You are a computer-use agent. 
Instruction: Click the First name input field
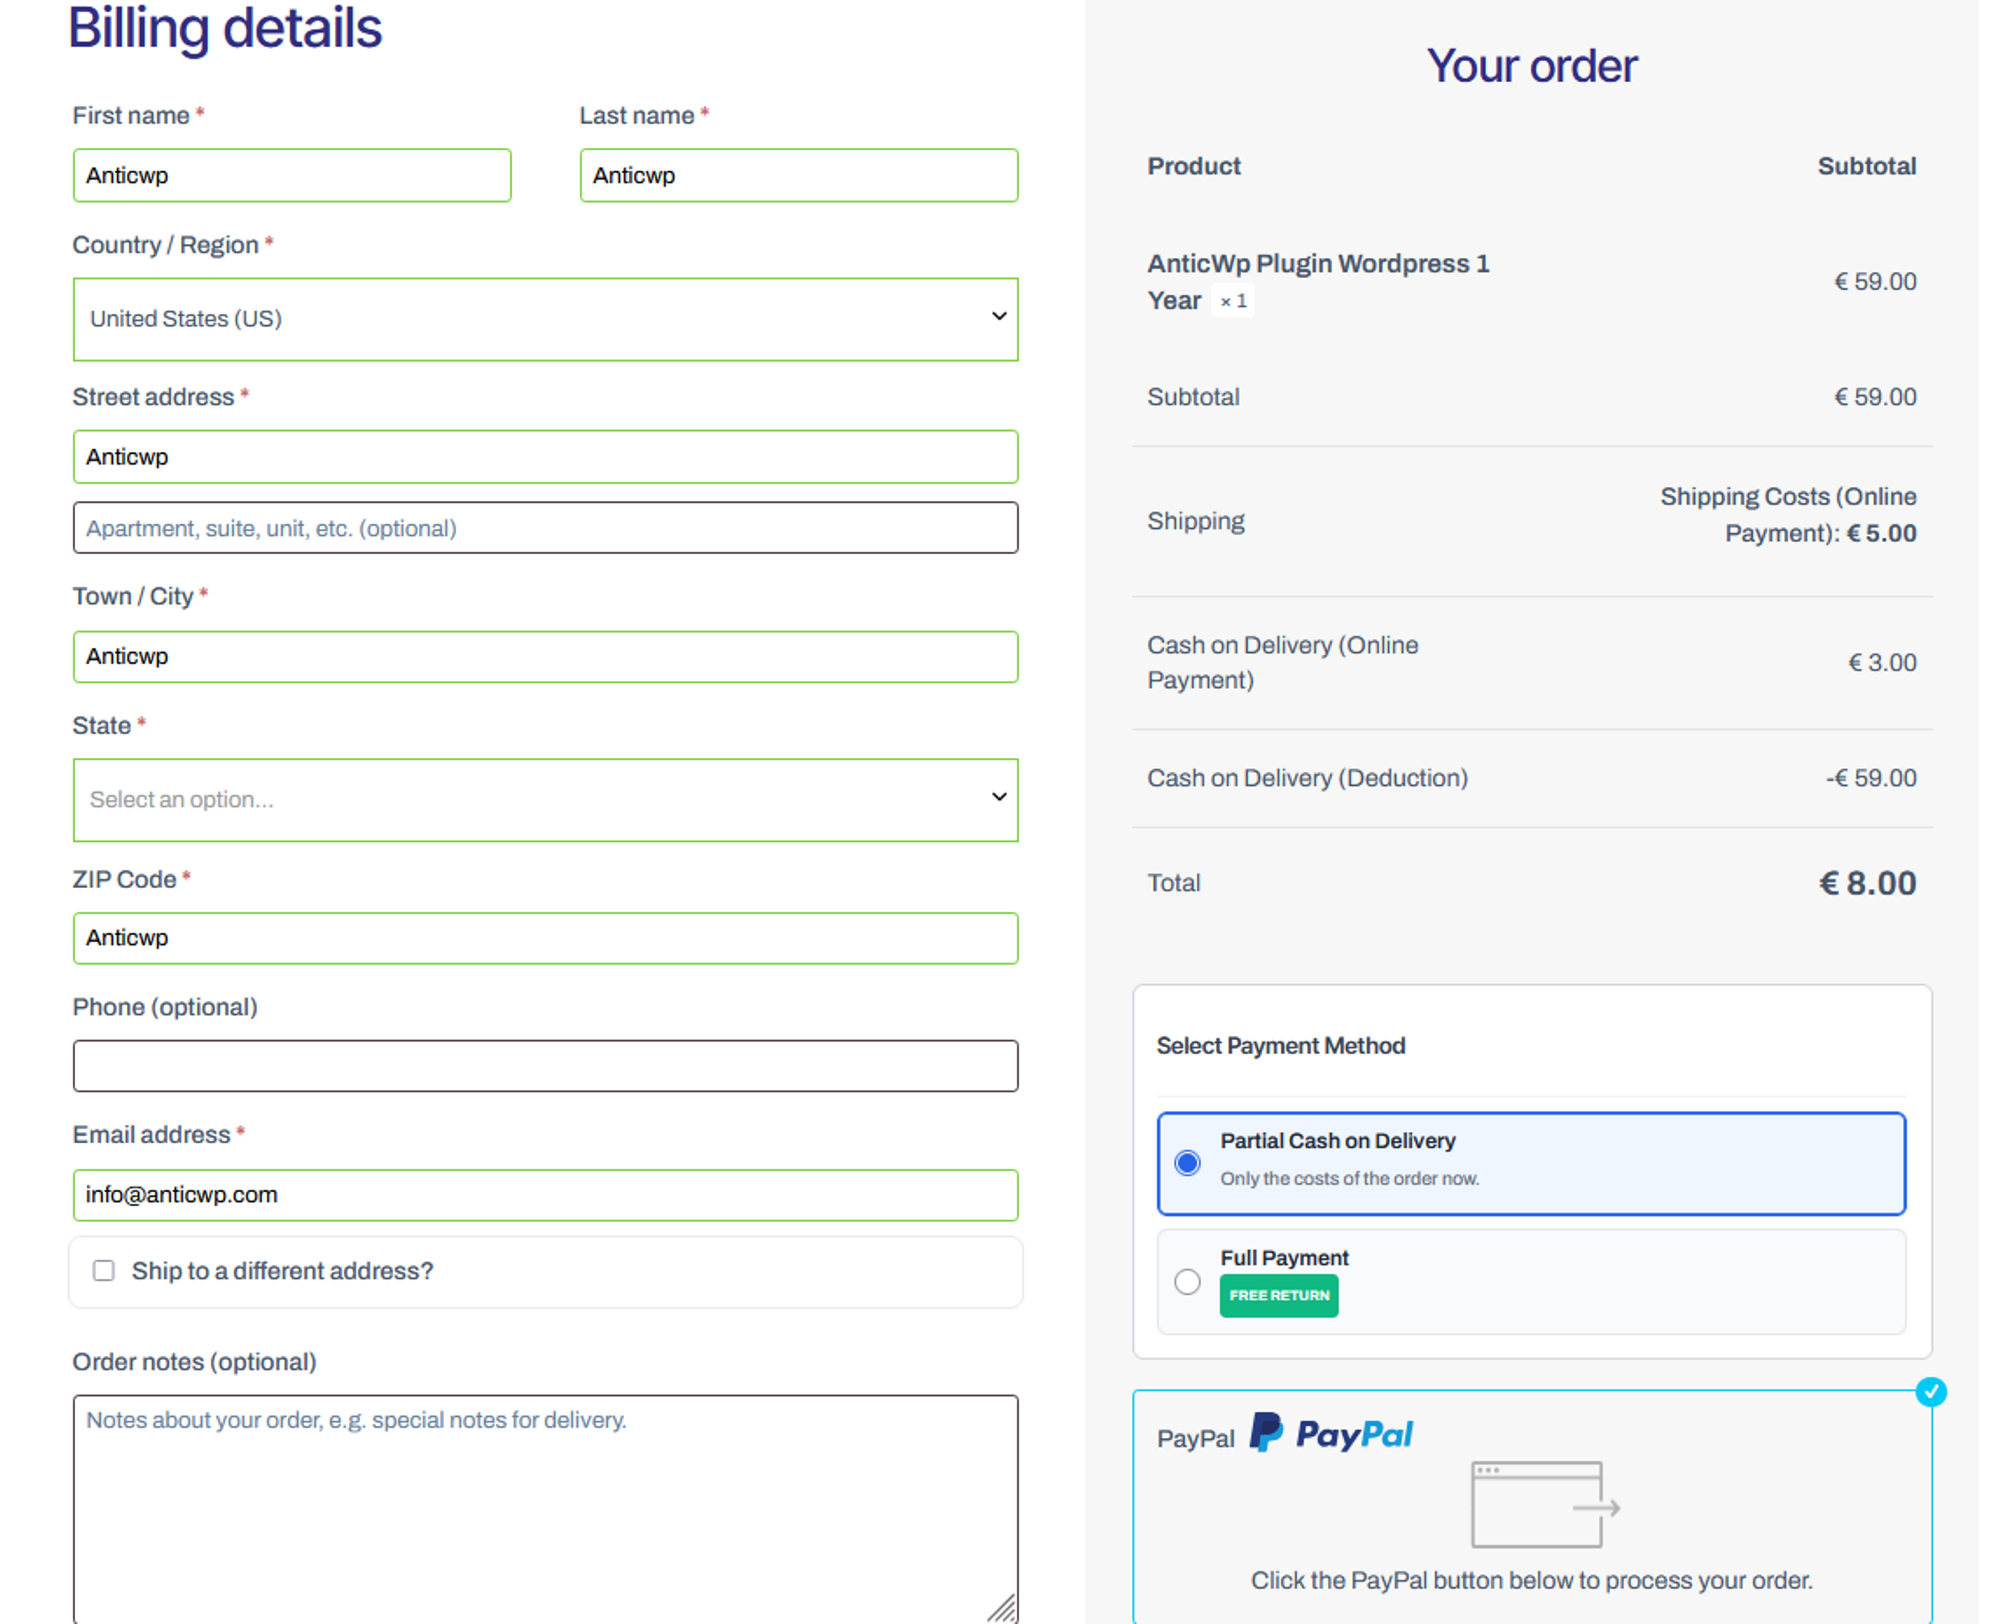tap(292, 176)
